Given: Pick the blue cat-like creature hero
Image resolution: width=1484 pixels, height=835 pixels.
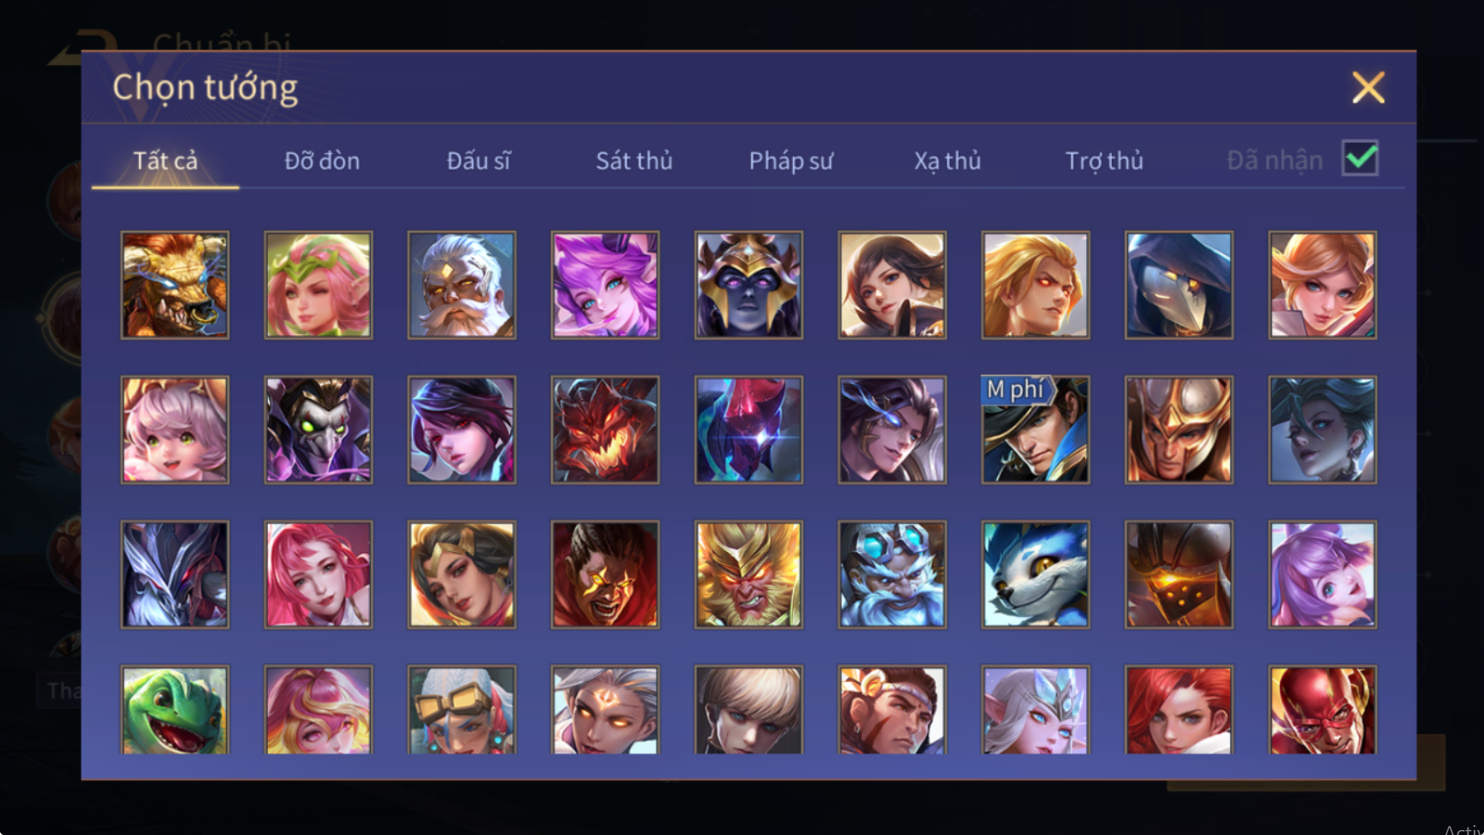Looking at the screenshot, I should point(1036,575).
